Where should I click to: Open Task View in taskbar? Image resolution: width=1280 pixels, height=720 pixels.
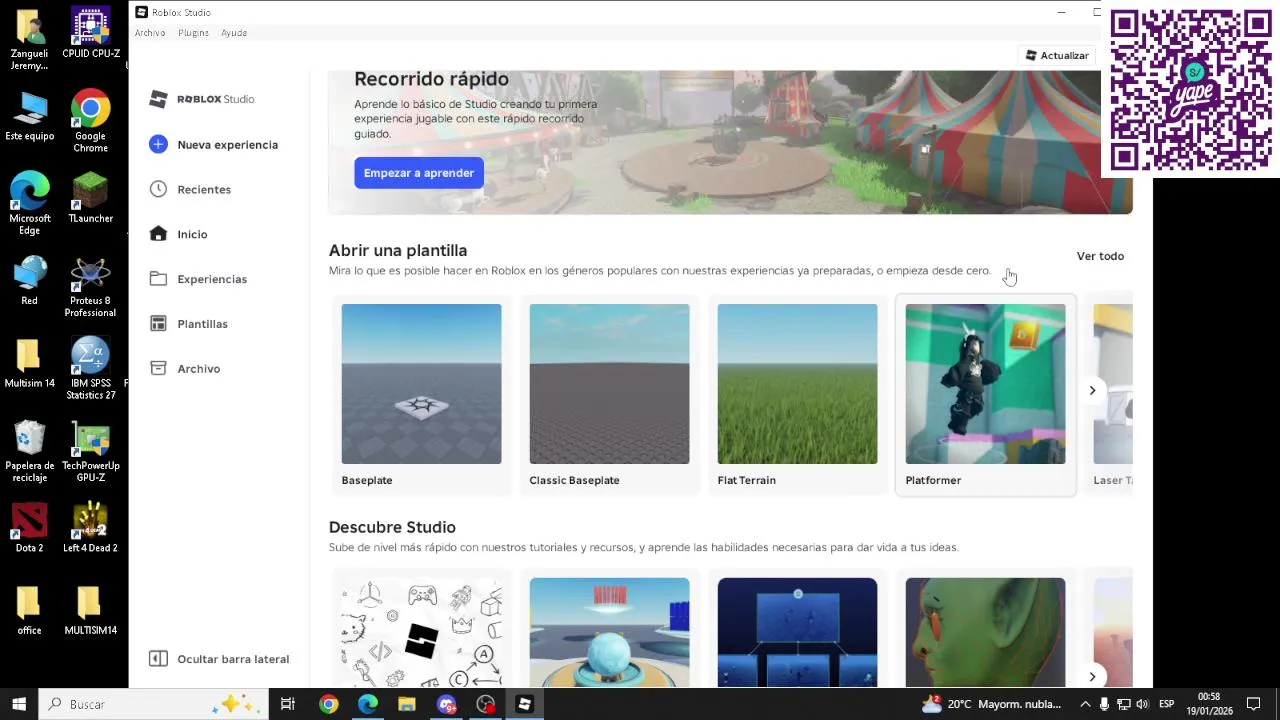click(x=287, y=704)
